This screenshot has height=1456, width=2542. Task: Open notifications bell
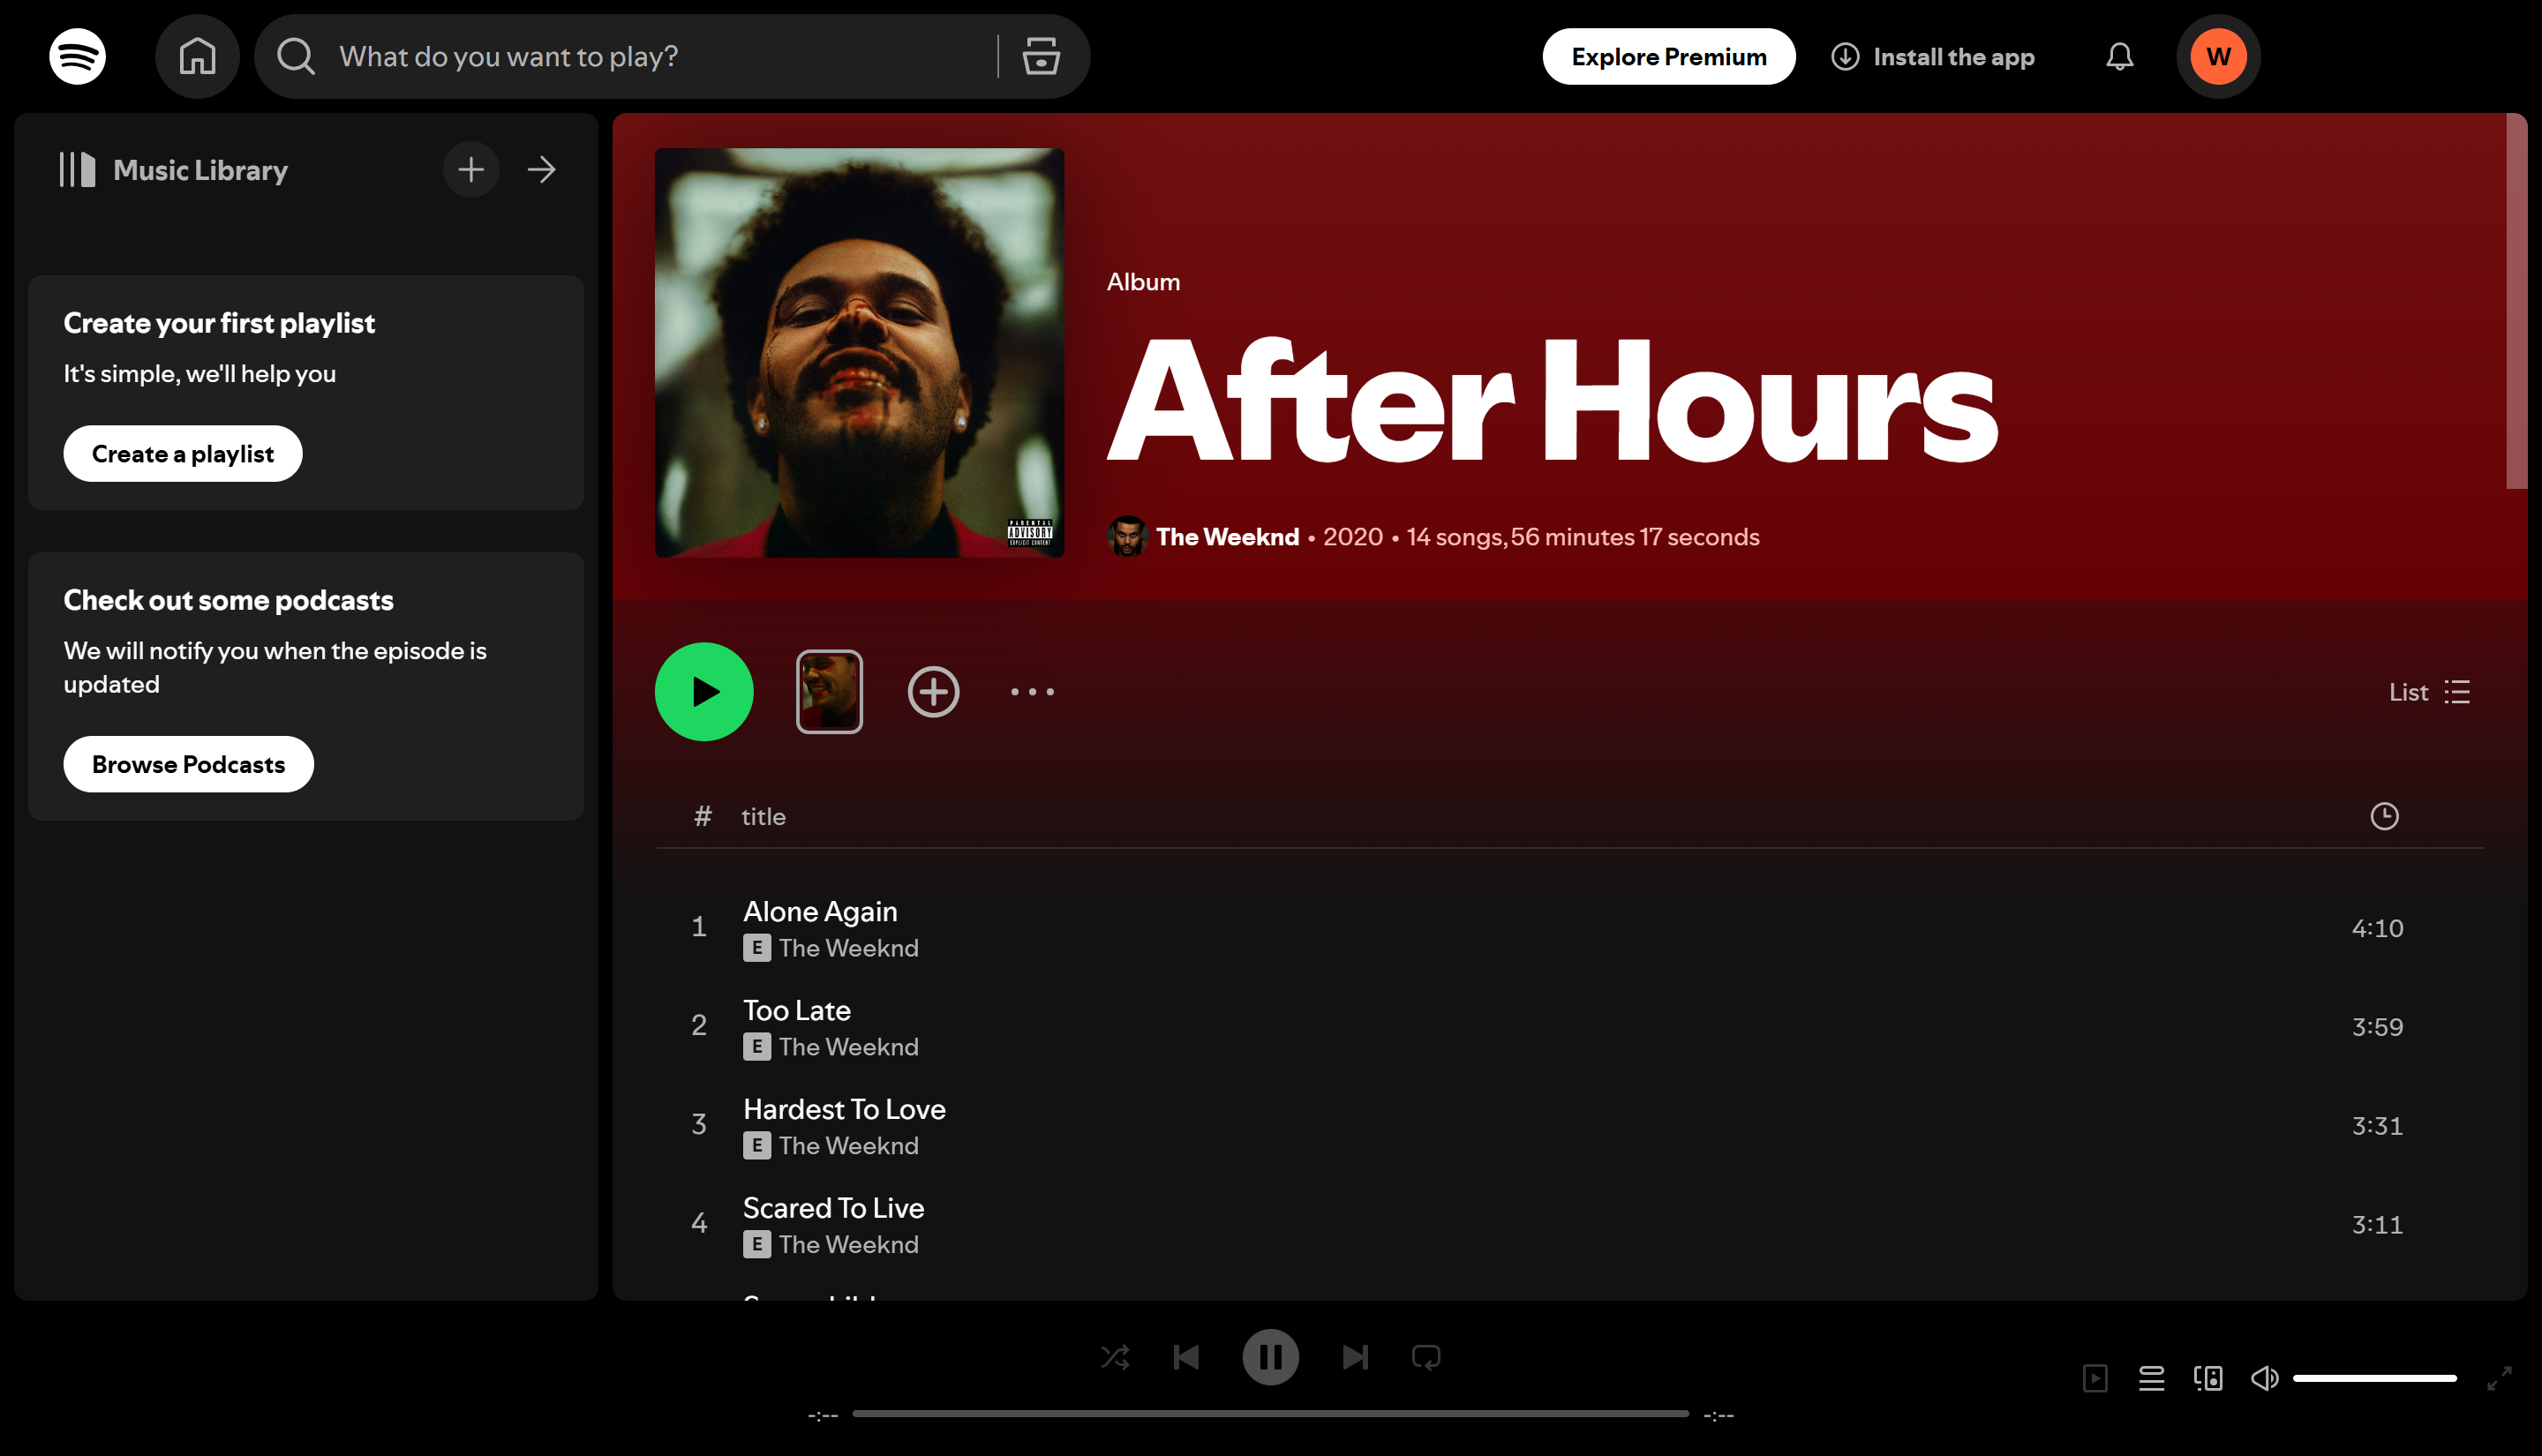click(2119, 56)
